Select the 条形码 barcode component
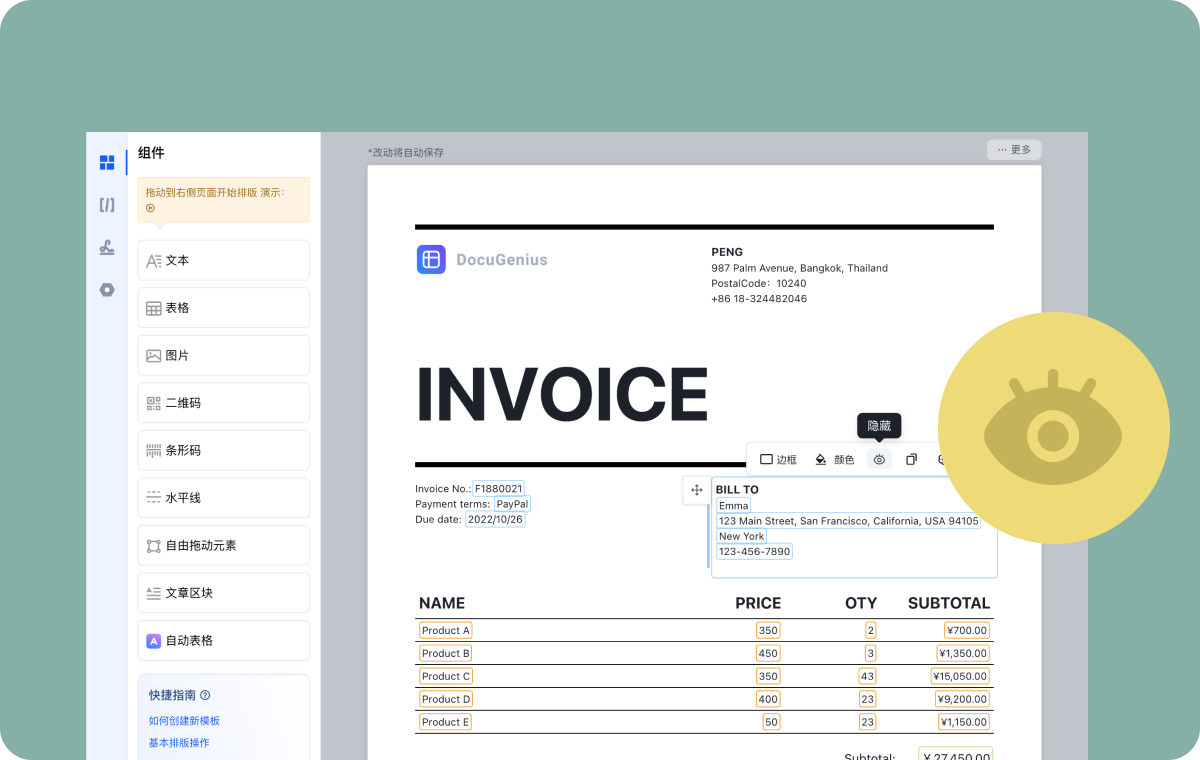The height and width of the screenshot is (760, 1200). click(x=223, y=450)
